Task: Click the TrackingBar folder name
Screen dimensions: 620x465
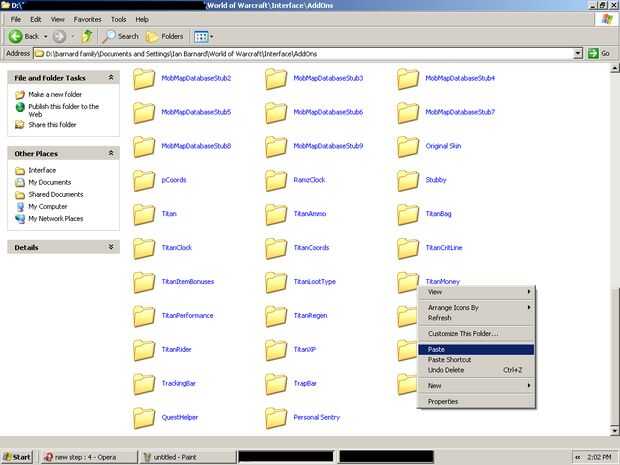Action: tap(178, 383)
